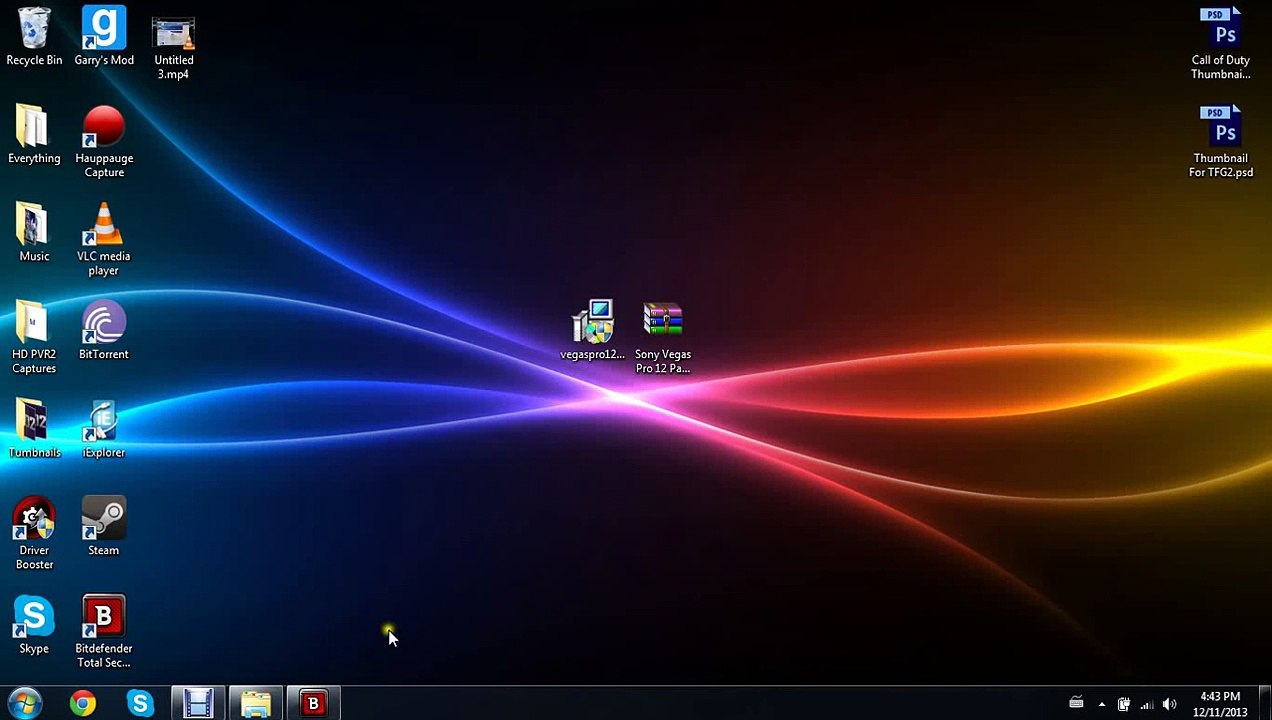Switch to the video editor taskbar button

[x=198, y=704]
